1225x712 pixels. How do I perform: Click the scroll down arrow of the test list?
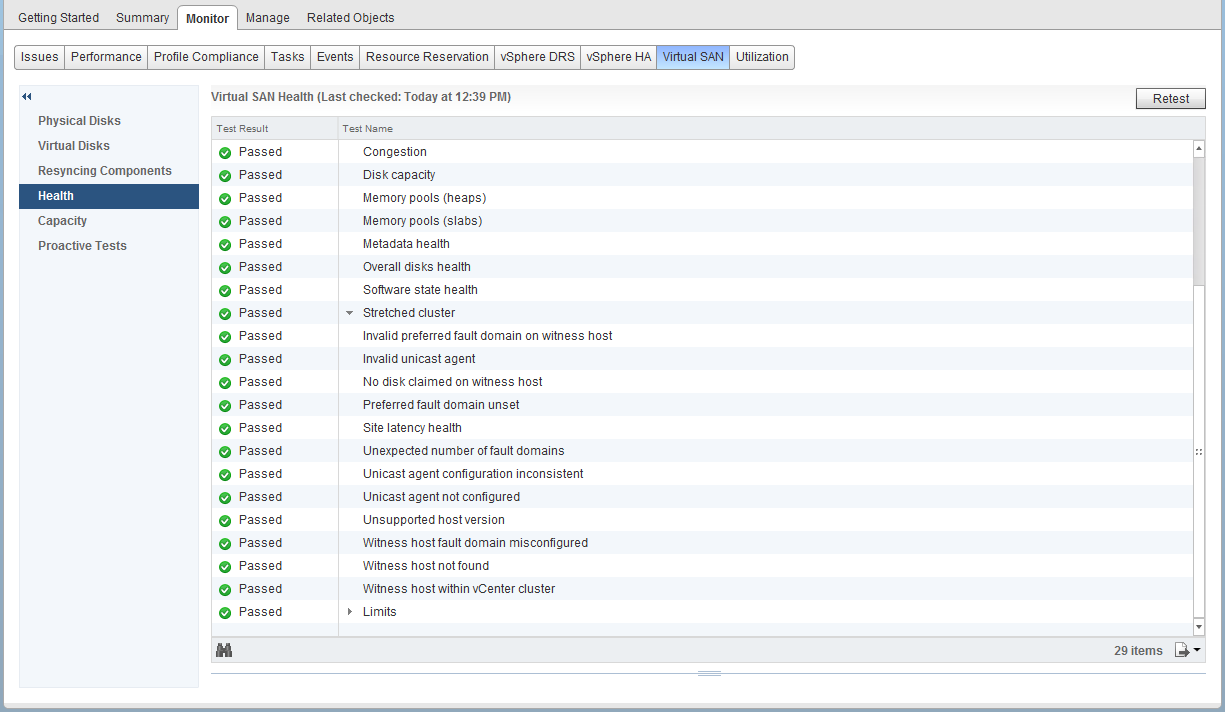[1198, 625]
